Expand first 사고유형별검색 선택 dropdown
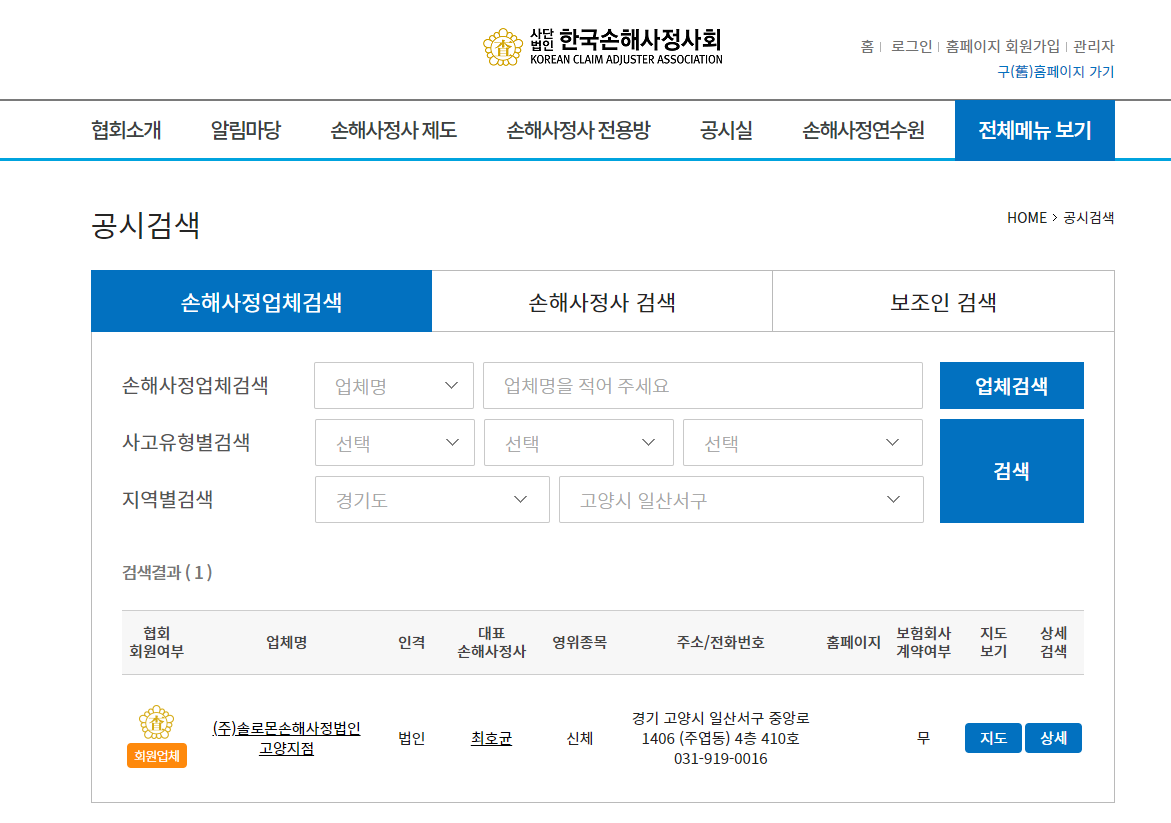Viewport: 1171px width, 823px height. (394, 442)
